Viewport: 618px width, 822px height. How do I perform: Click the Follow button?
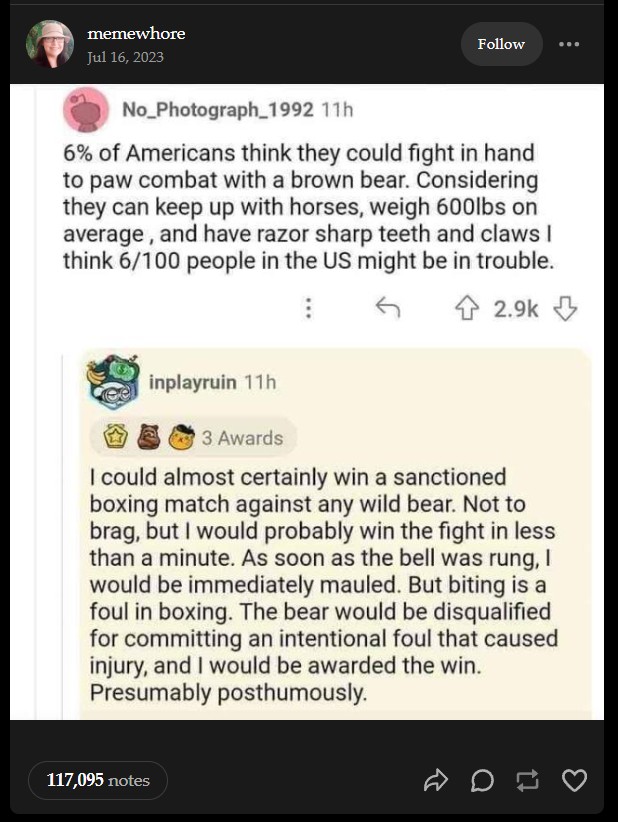pos(501,44)
